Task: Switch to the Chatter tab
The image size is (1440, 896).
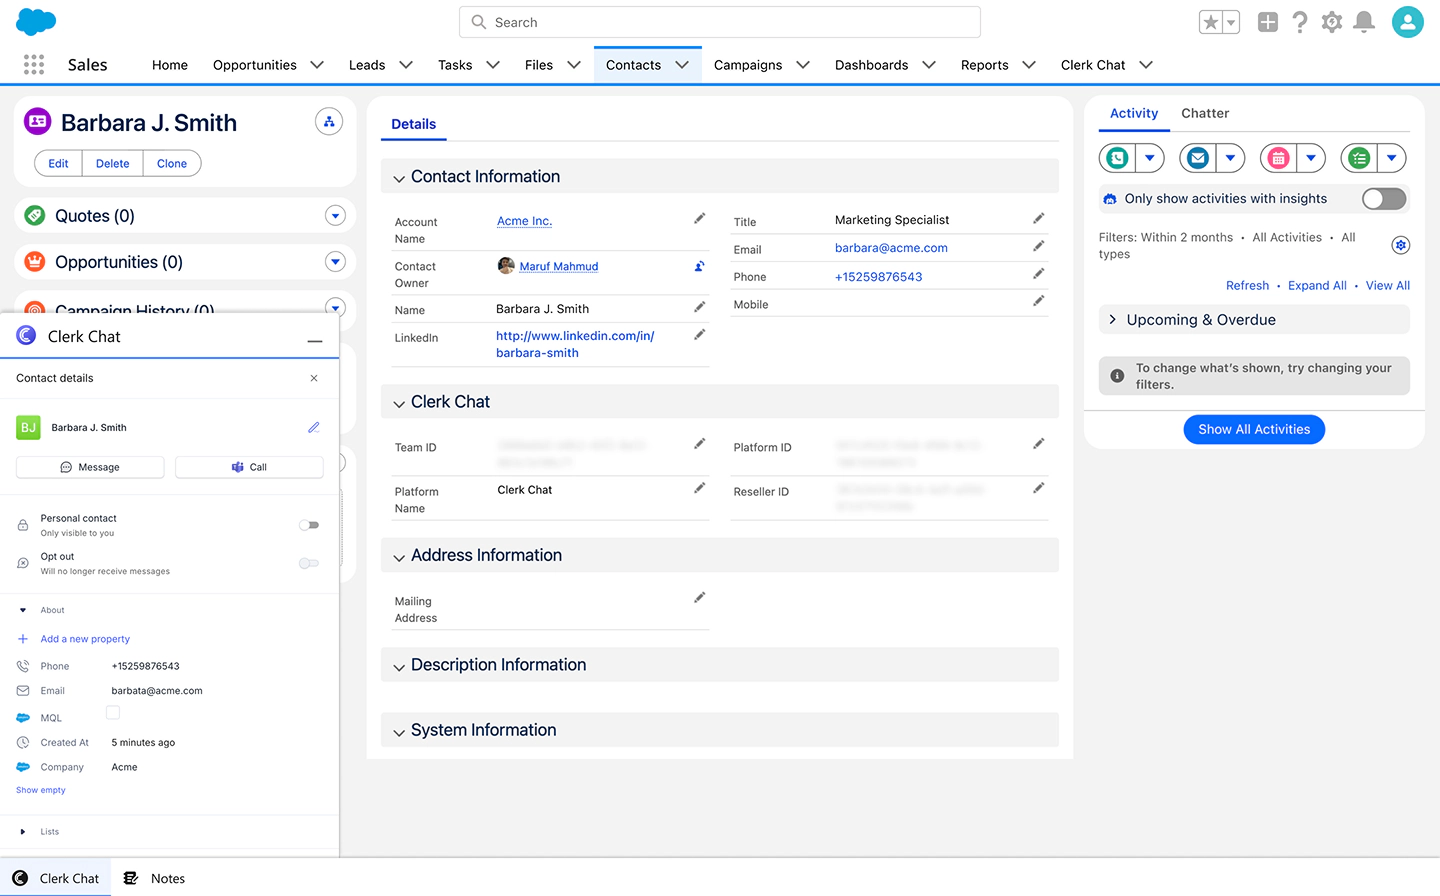Action: 1205,113
